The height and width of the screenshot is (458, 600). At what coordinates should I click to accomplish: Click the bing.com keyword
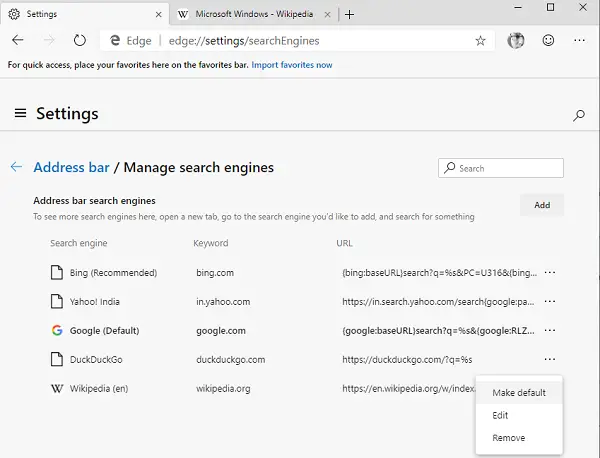click(x=215, y=273)
